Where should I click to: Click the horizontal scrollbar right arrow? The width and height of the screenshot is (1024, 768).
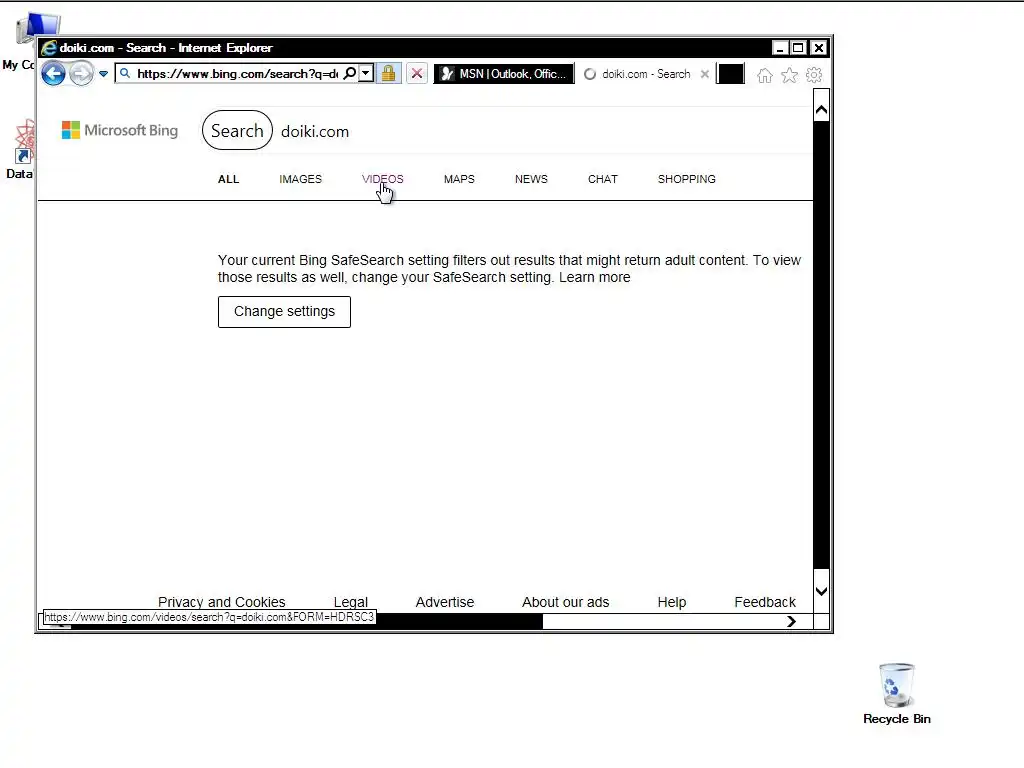tap(792, 621)
